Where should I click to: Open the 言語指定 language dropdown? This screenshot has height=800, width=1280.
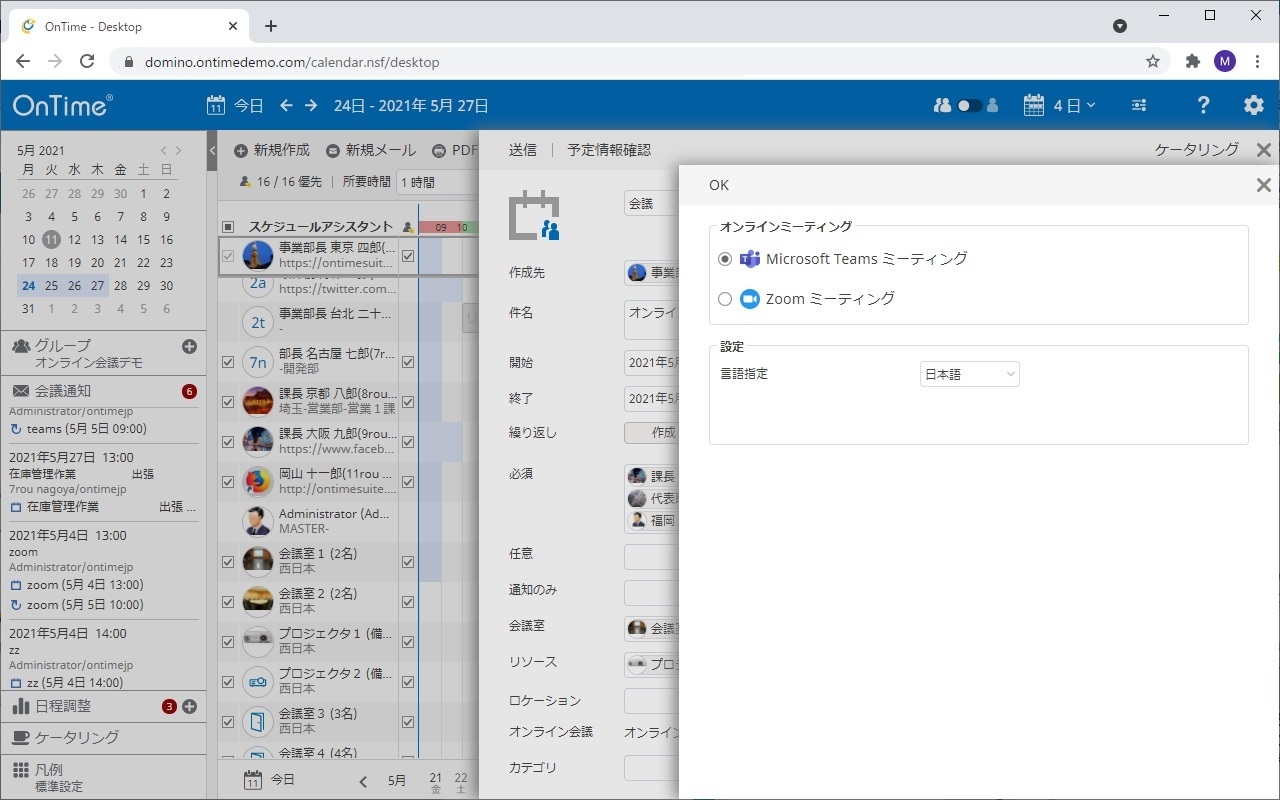pyautogui.click(x=969, y=373)
